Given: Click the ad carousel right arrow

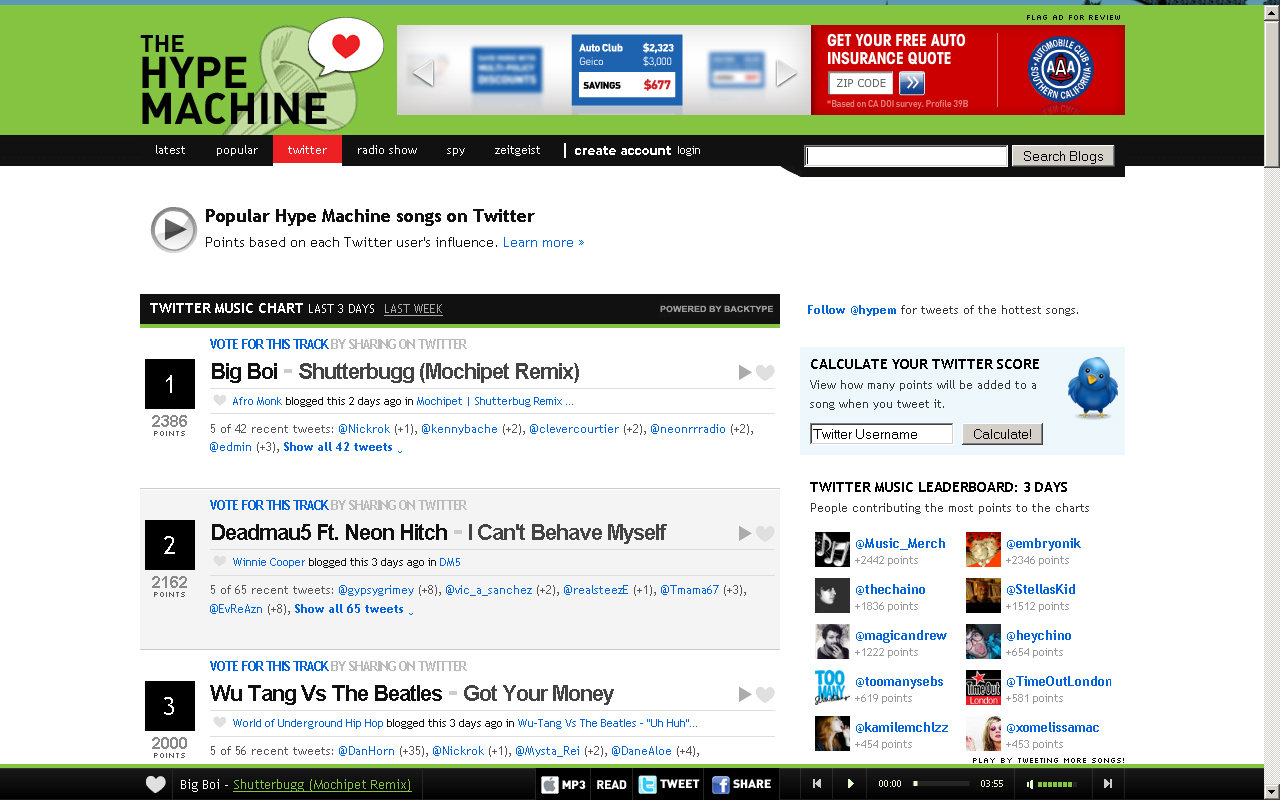Looking at the screenshot, I should click(787, 73).
